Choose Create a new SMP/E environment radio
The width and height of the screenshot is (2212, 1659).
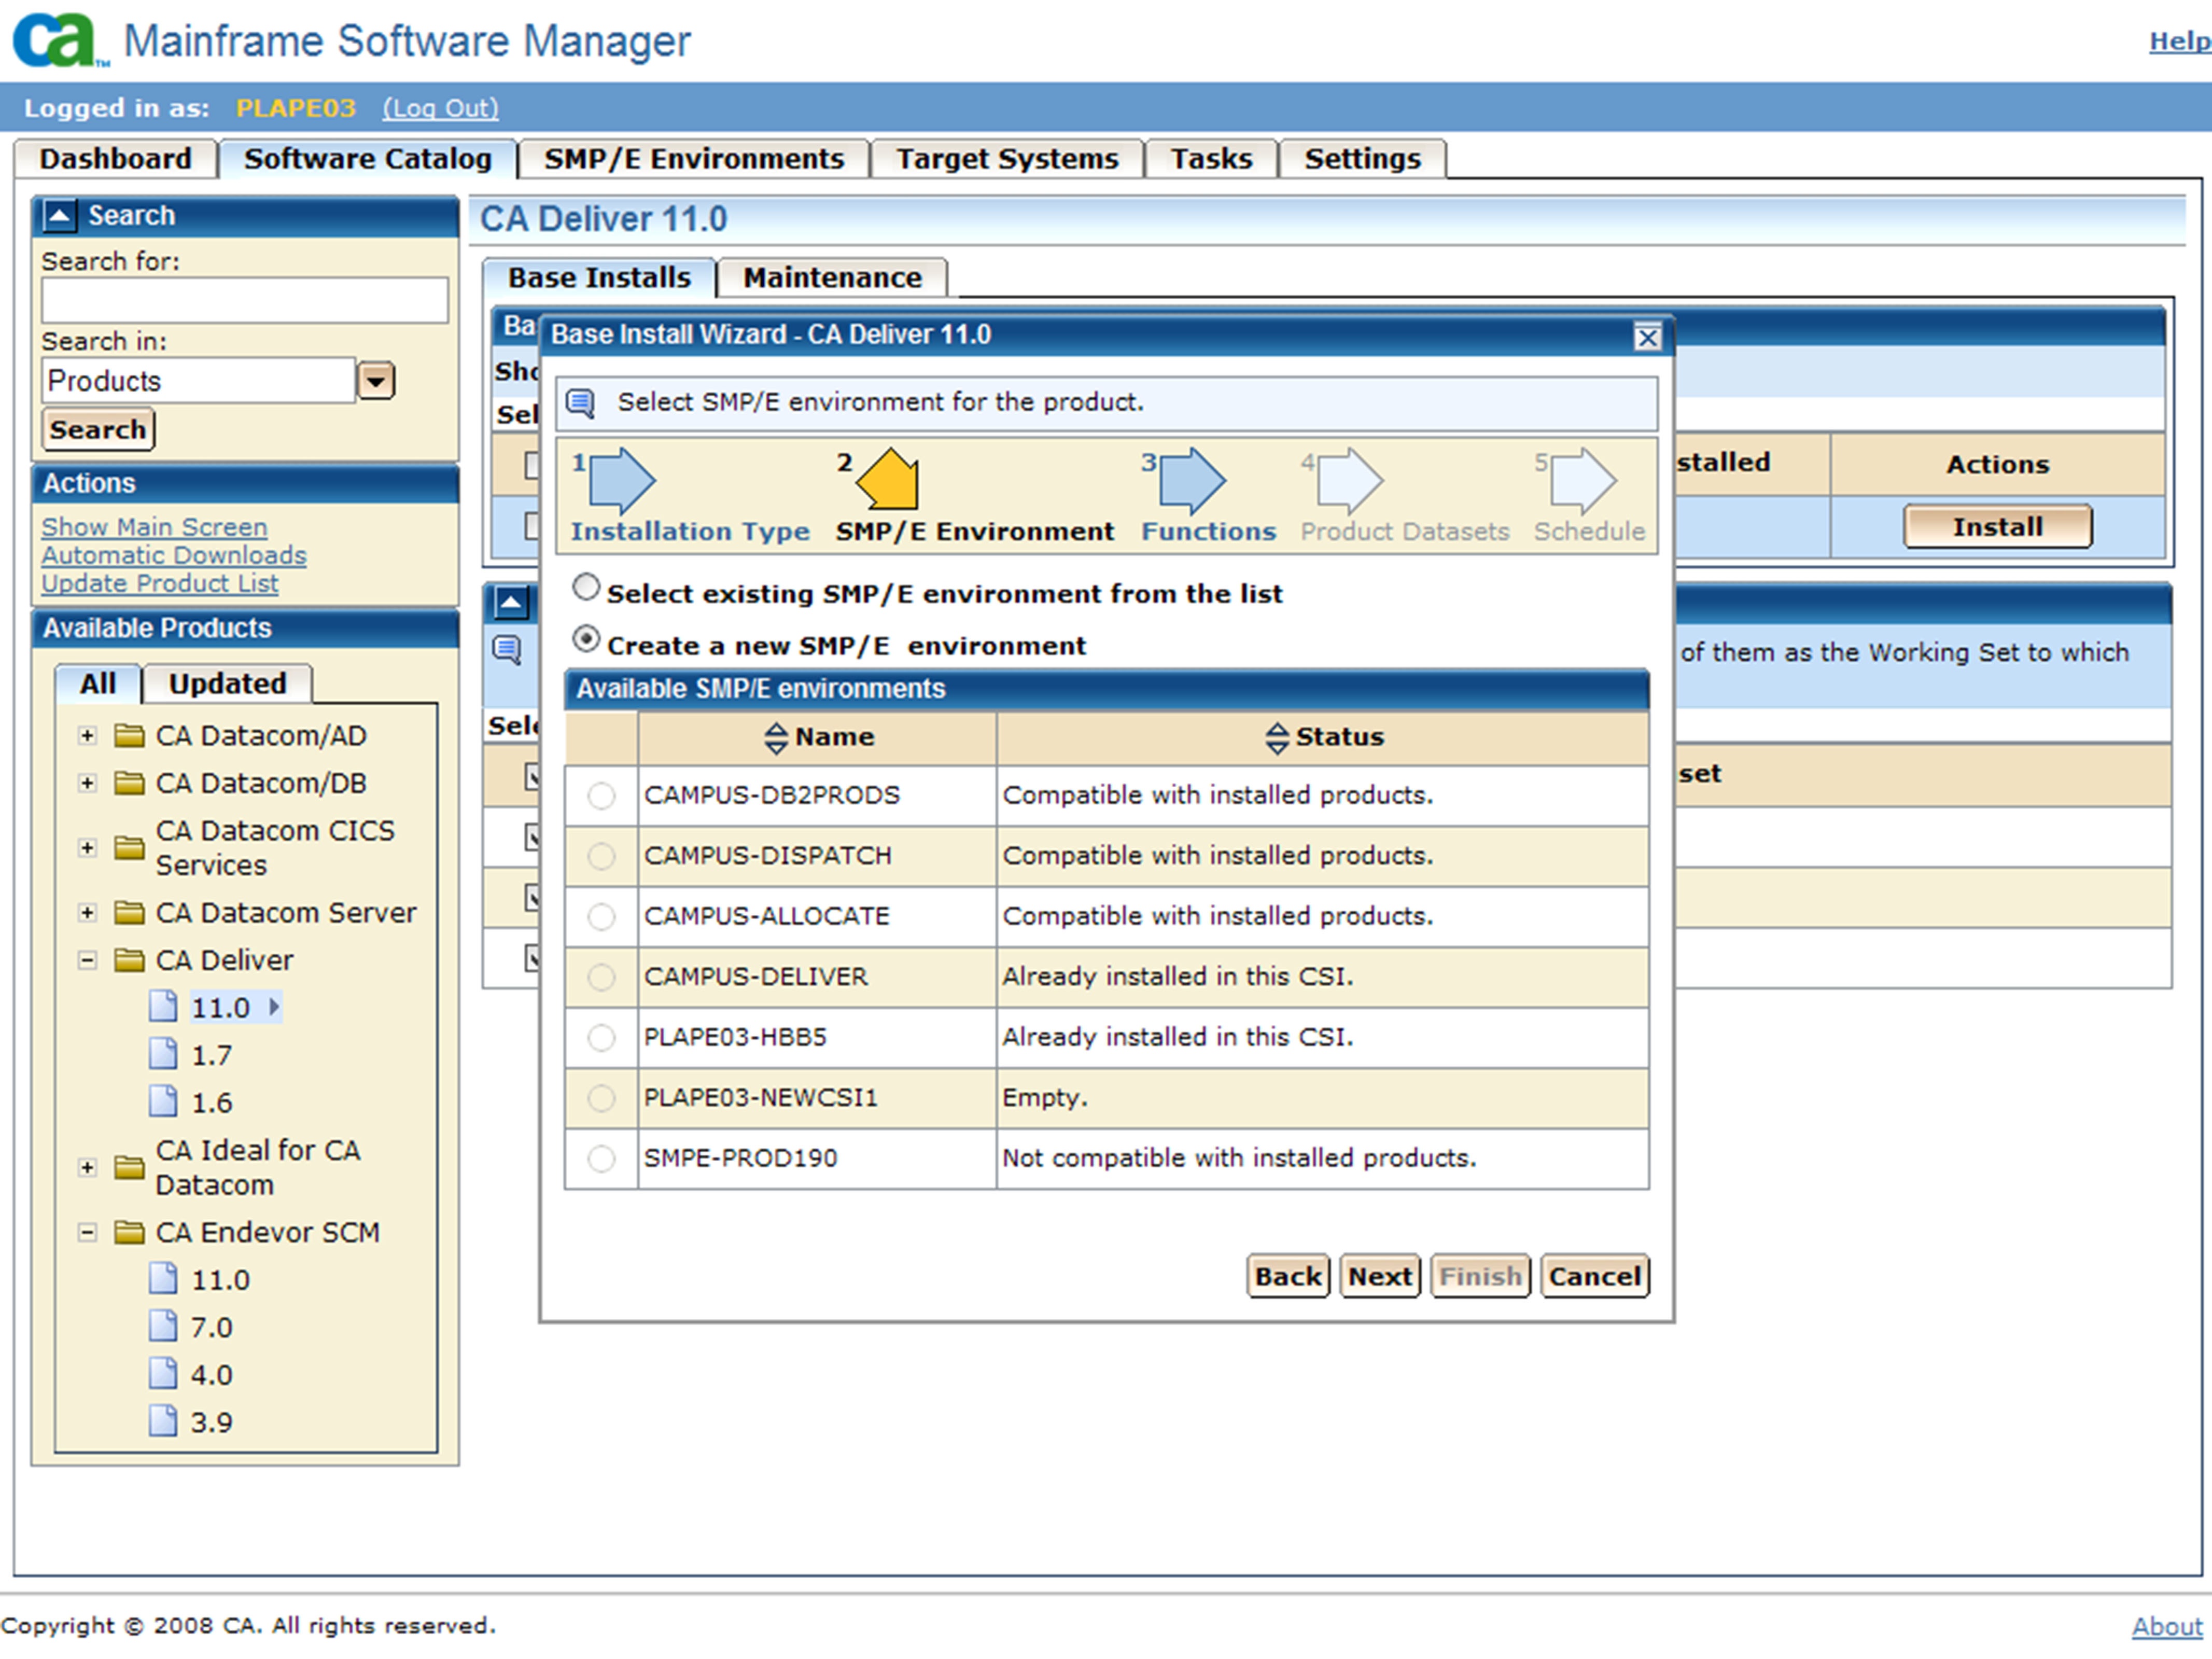(586, 640)
